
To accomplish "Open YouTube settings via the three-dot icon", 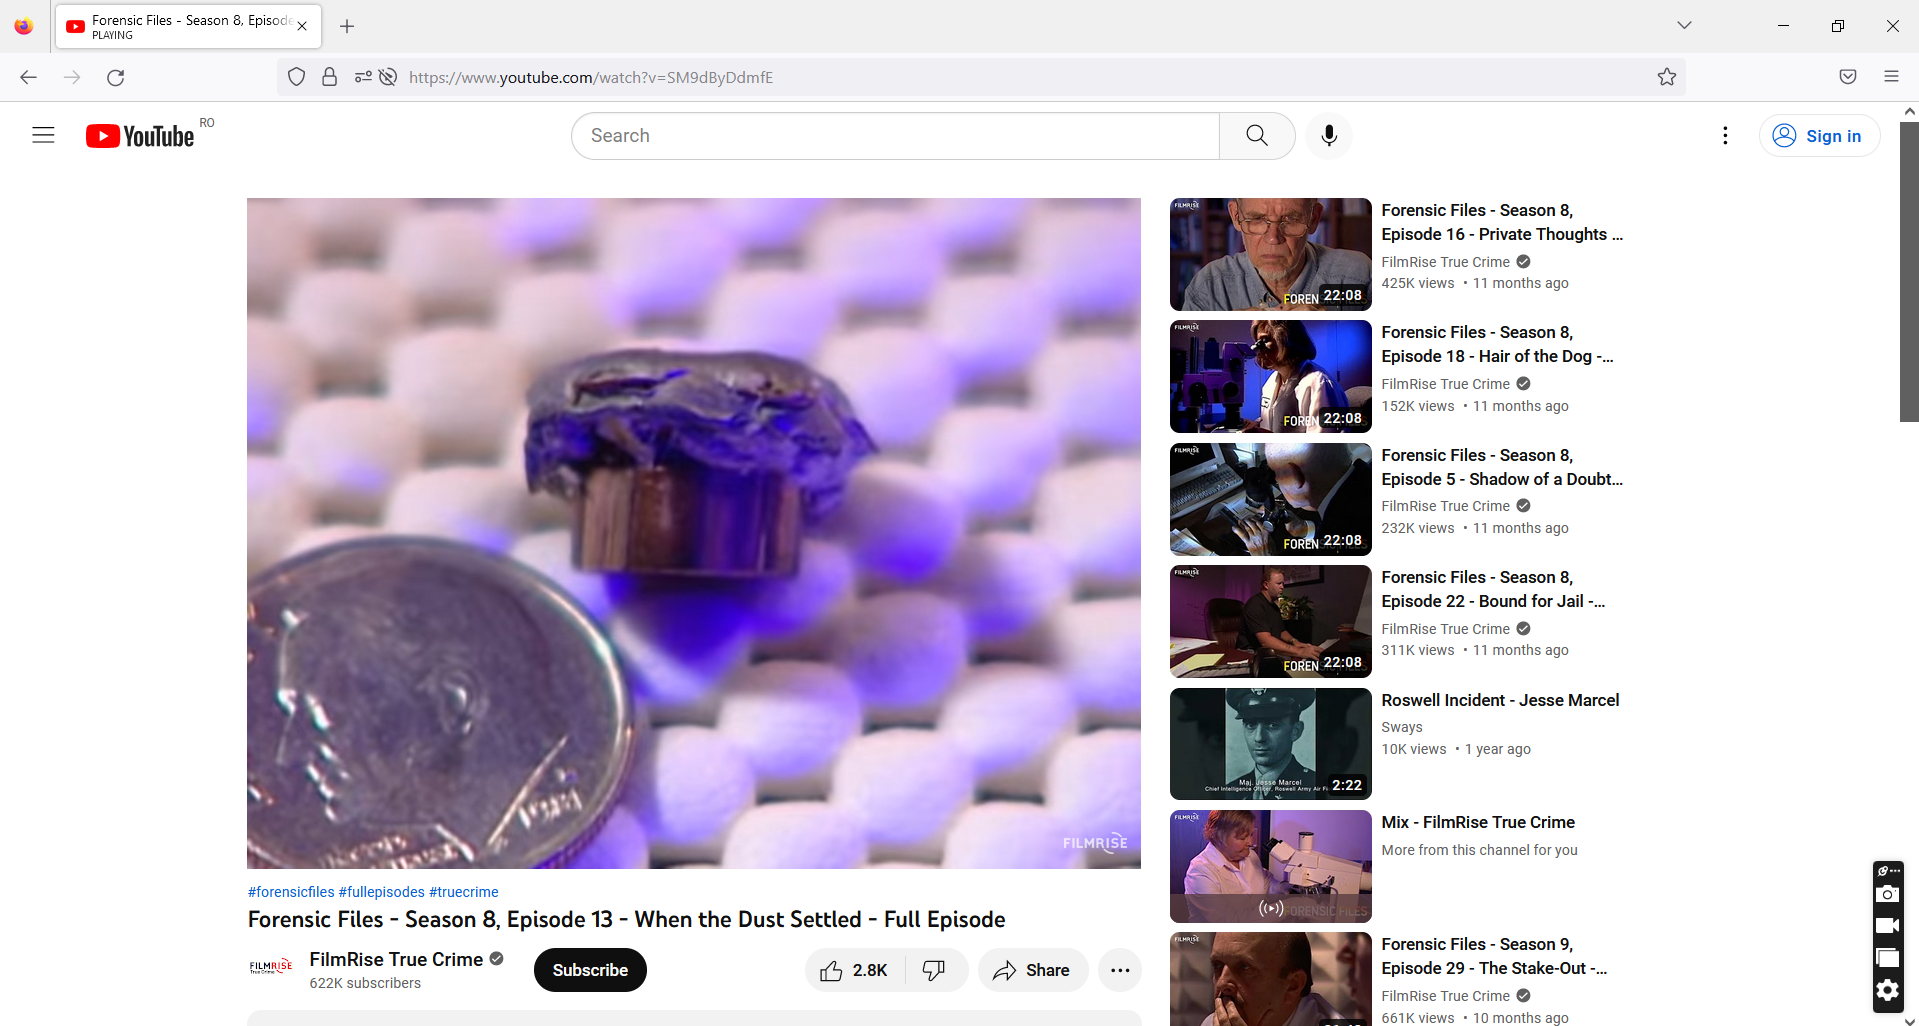I will [x=1725, y=135].
